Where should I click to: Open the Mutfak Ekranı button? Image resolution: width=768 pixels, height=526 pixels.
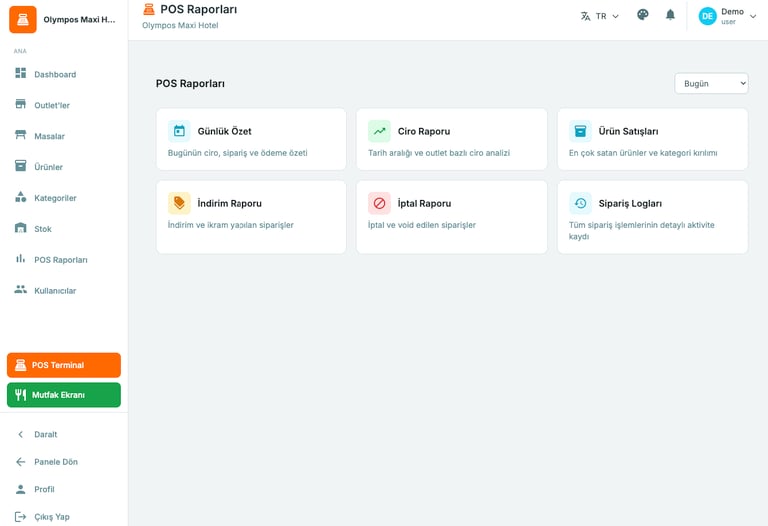coord(64,395)
